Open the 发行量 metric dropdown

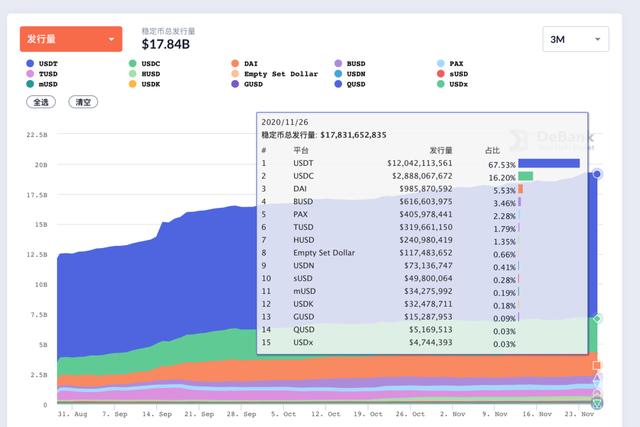click(70, 39)
